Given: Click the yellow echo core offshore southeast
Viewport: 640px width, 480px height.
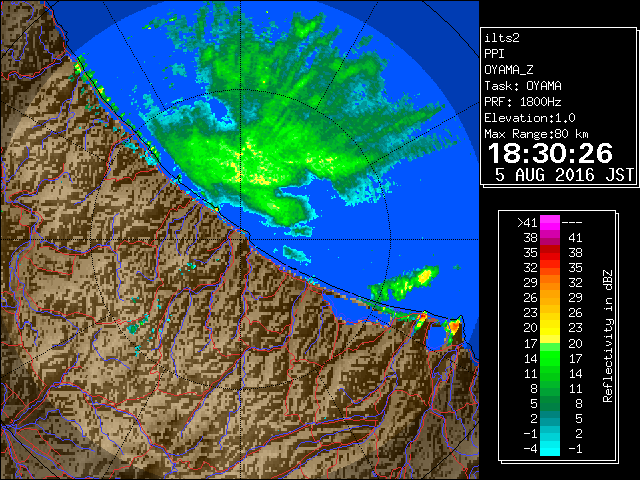Looking at the screenshot, I should click(x=424, y=277).
